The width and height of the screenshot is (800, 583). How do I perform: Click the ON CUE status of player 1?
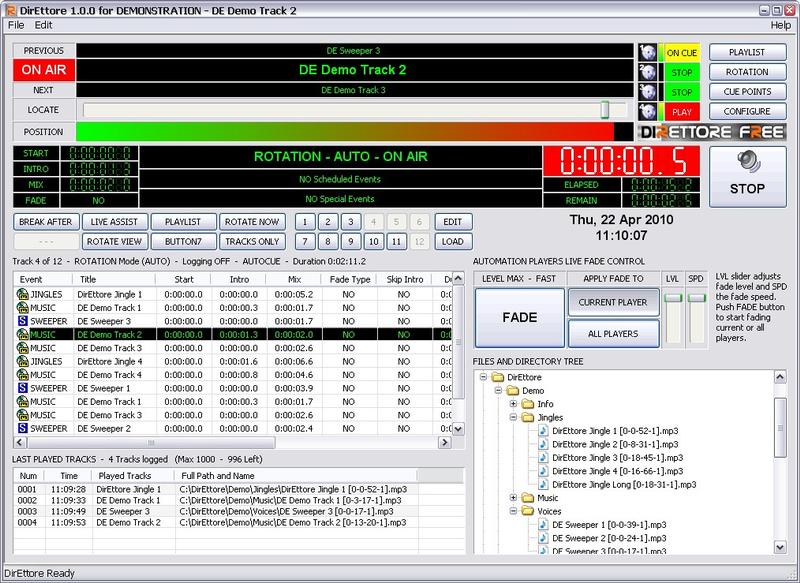[682, 53]
